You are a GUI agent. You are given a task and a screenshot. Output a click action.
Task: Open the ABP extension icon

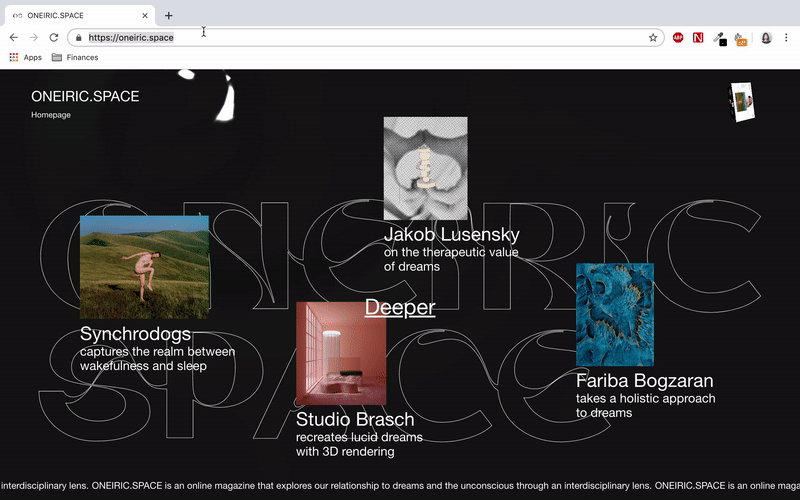678,37
